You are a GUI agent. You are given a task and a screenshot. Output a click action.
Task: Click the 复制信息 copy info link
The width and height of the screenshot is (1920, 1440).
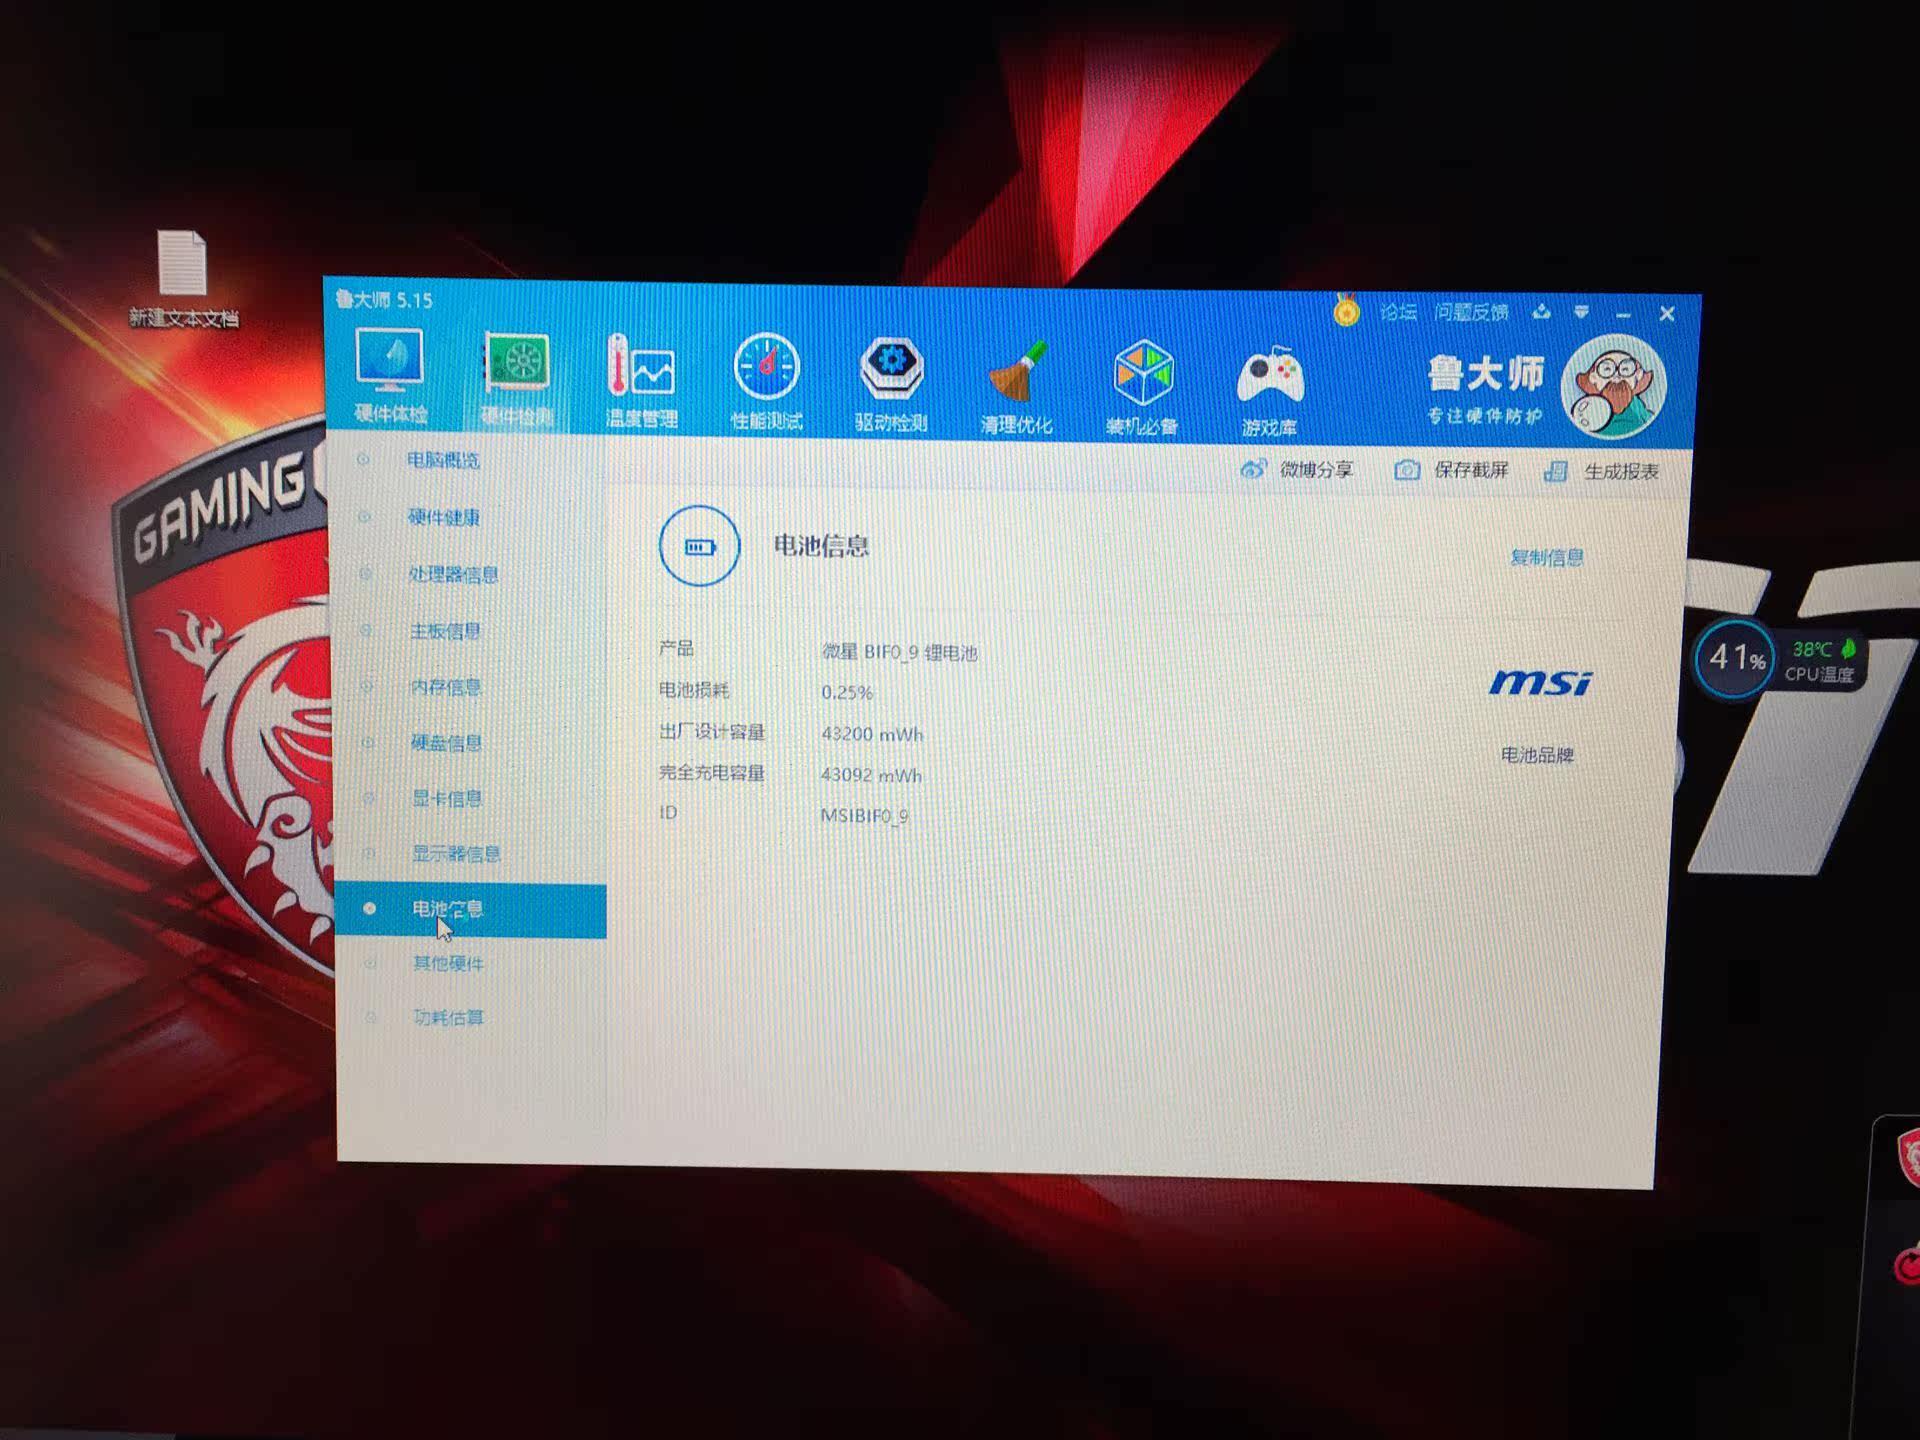tap(1546, 557)
